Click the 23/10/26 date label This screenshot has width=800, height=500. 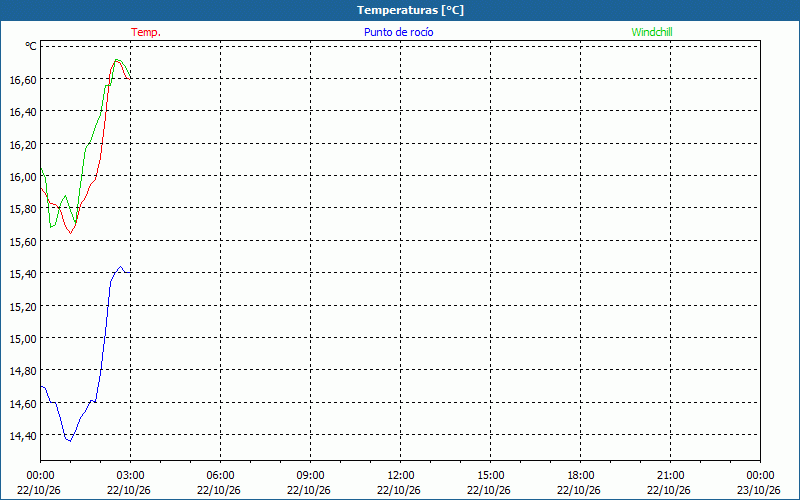pos(759,490)
